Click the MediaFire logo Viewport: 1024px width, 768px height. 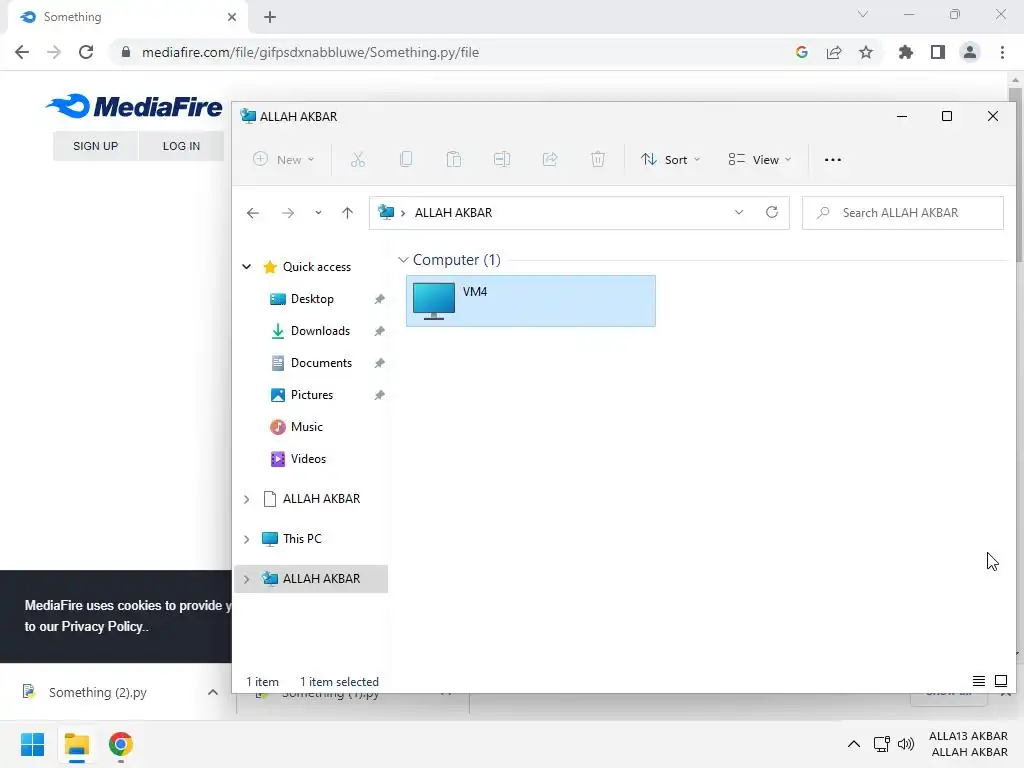click(134, 106)
